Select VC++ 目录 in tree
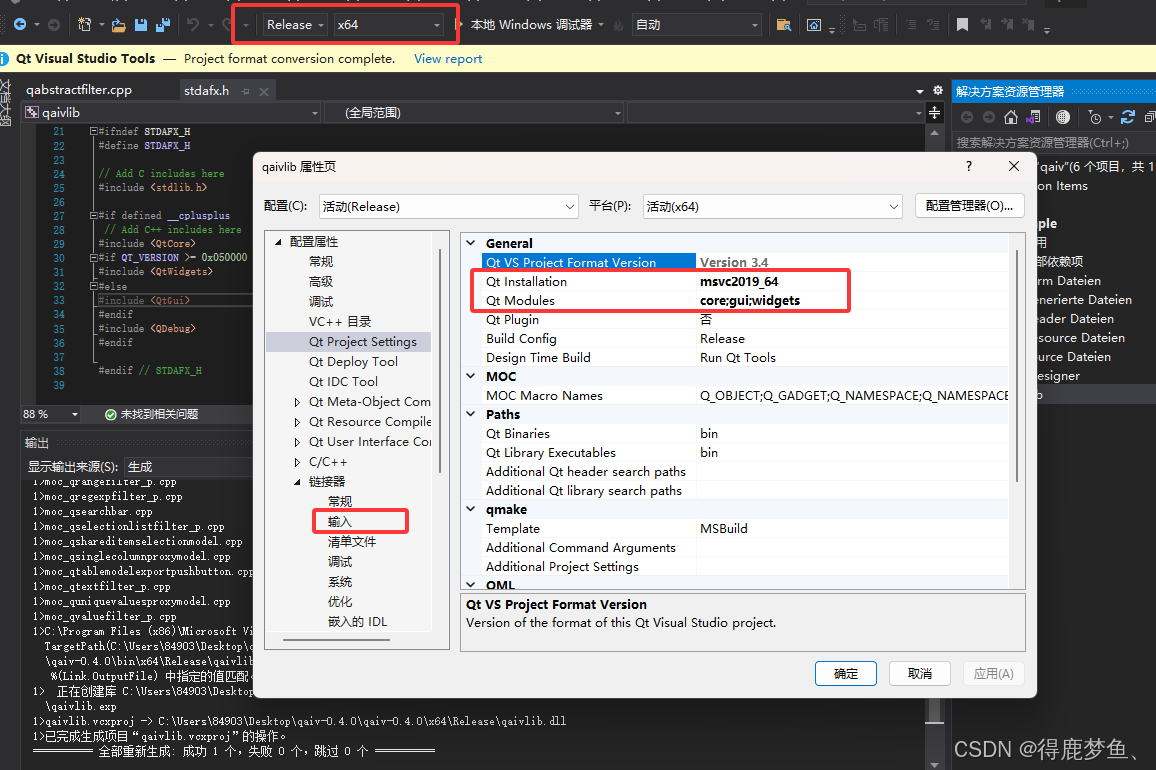 coord(340,322)
